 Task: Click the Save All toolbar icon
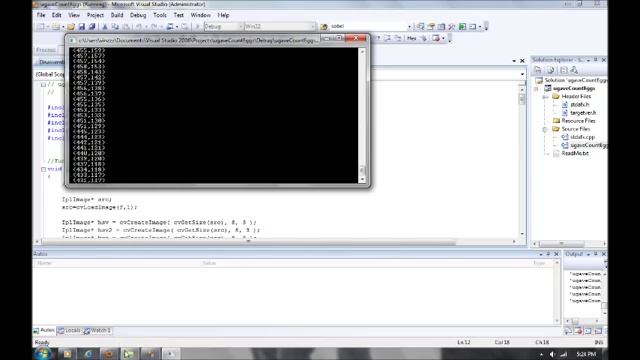pos(92,27)
